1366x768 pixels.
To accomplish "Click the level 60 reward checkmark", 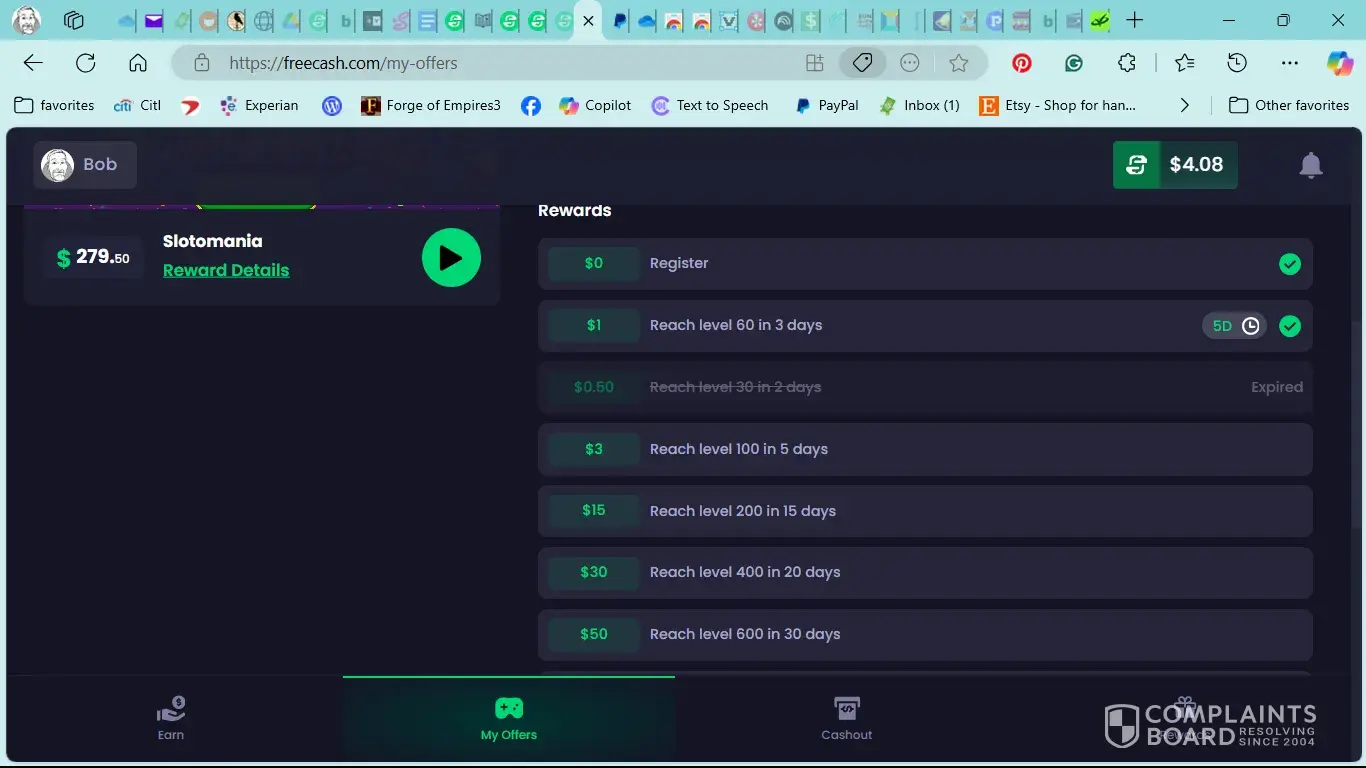I will click(1290, 326).
